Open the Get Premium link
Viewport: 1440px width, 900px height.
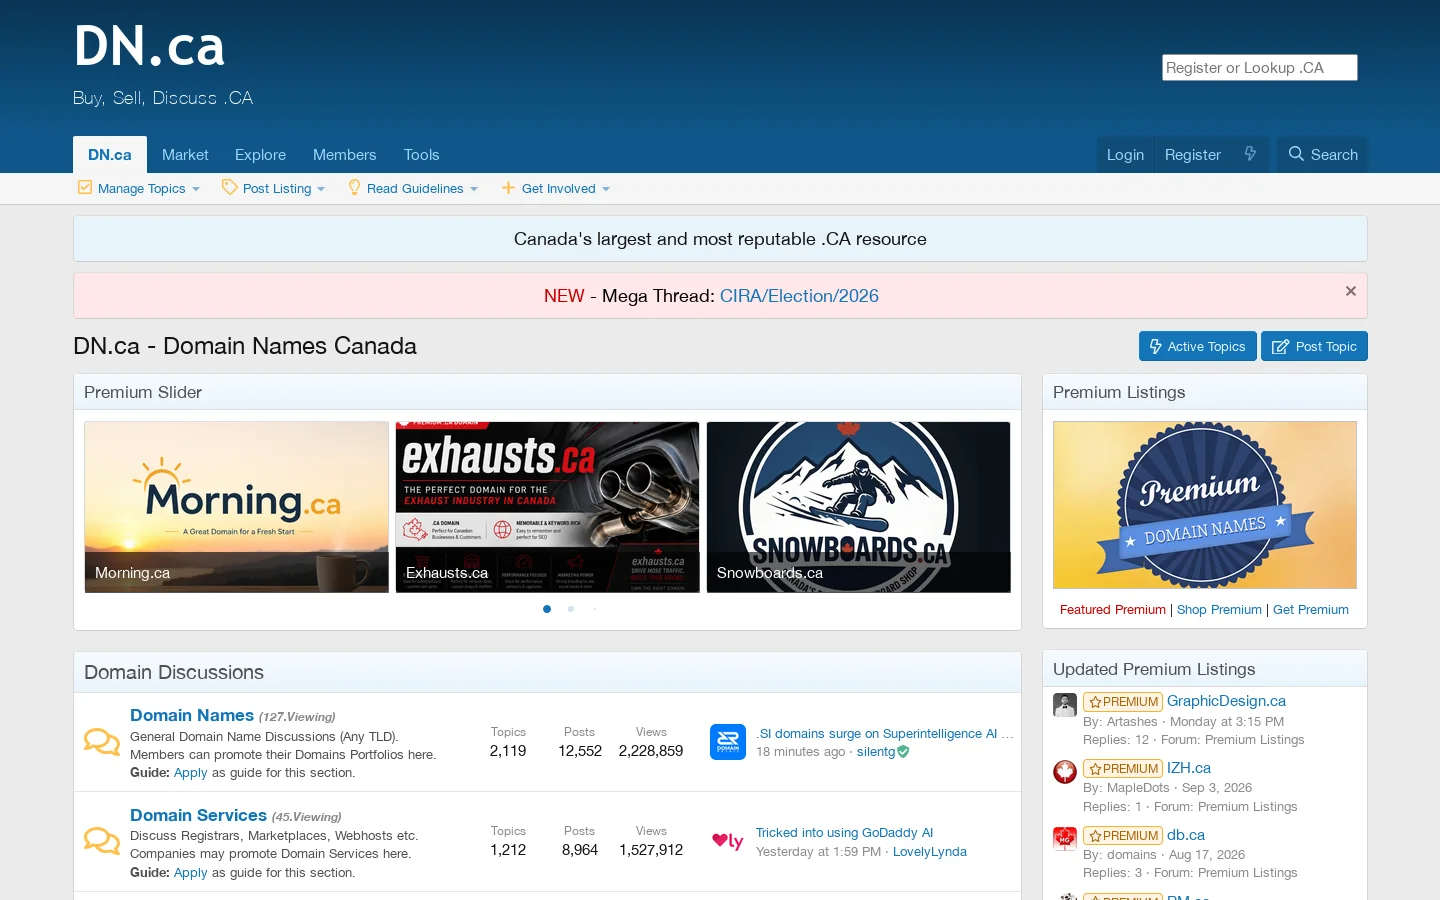click(1311, 610)
